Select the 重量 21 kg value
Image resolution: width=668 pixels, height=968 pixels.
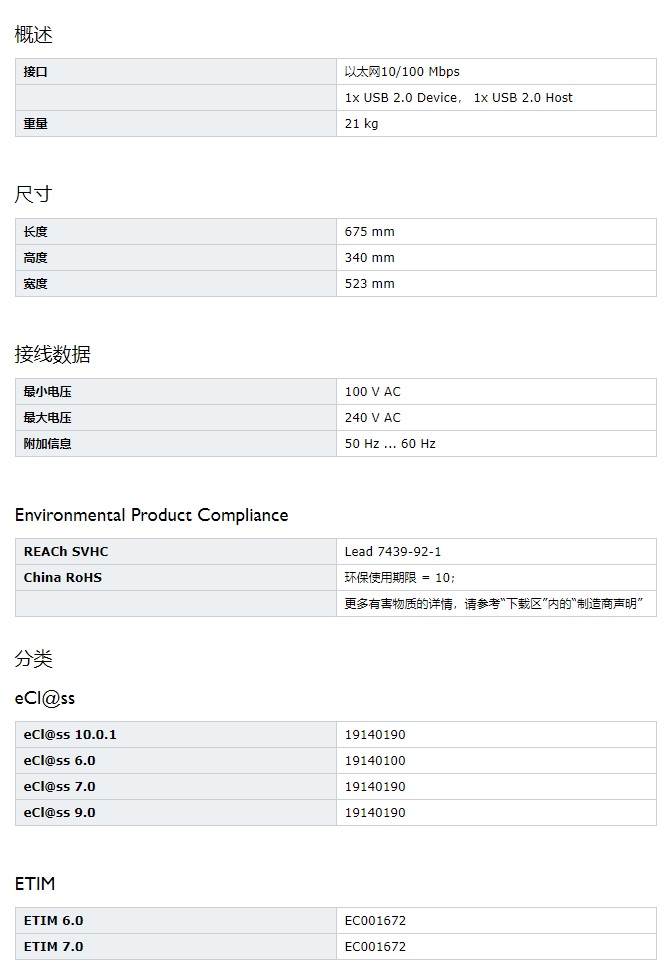tap(361, 123)
